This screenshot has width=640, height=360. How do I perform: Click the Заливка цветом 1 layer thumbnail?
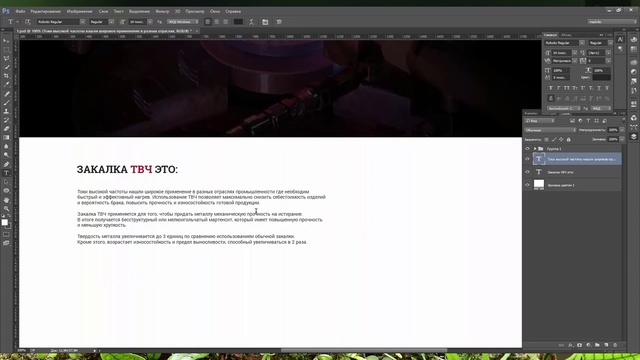coord(539,184)
